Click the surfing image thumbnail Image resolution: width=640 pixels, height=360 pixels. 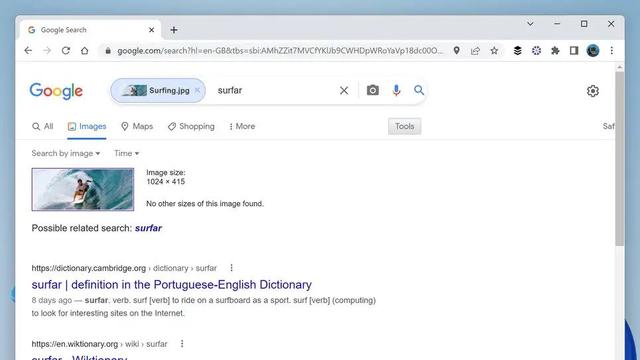[x=83, y=189]
